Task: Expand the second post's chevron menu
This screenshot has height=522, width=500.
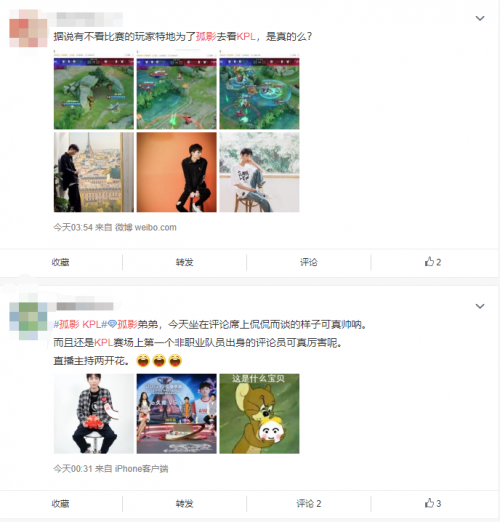Action: [480, 306]
